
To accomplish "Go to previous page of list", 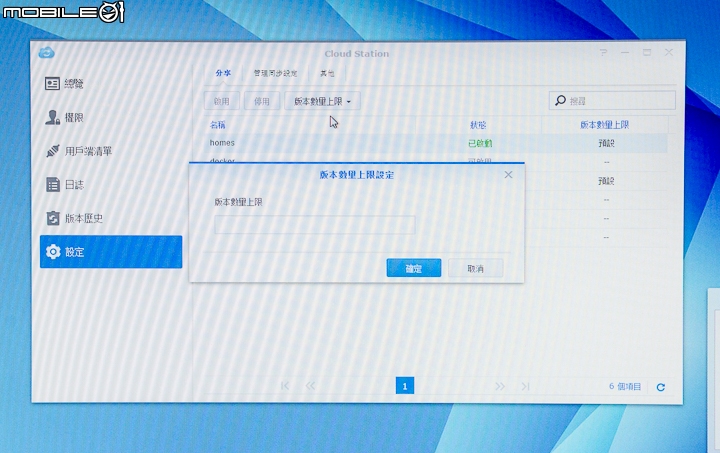I will [x=310, y=386].
